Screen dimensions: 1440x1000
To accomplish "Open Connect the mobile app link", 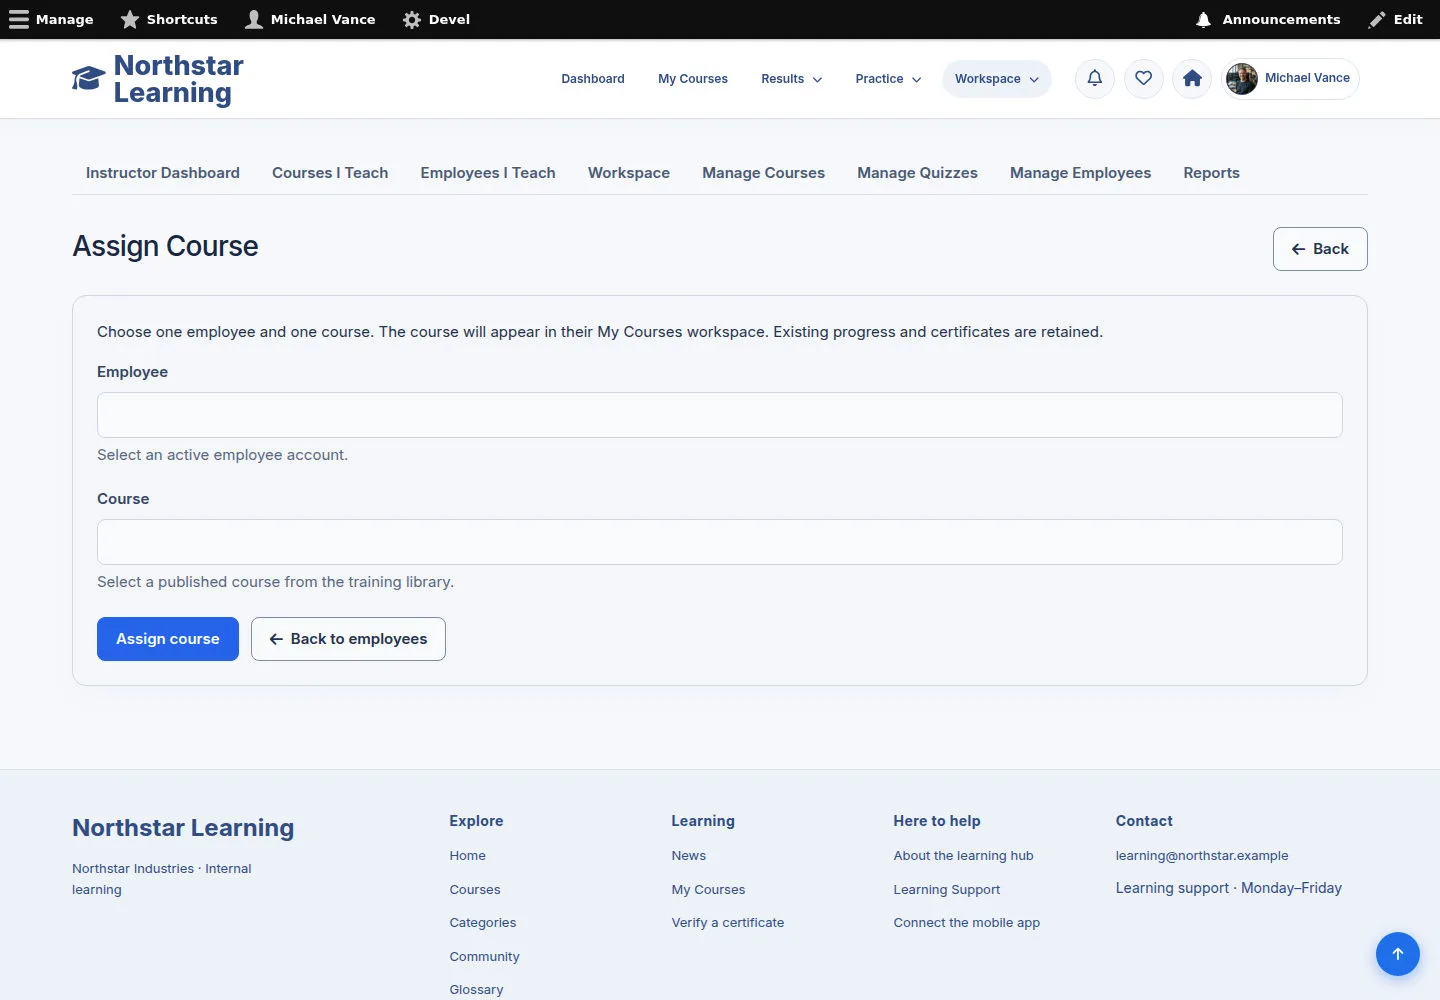I will click(x=967, y=923).
